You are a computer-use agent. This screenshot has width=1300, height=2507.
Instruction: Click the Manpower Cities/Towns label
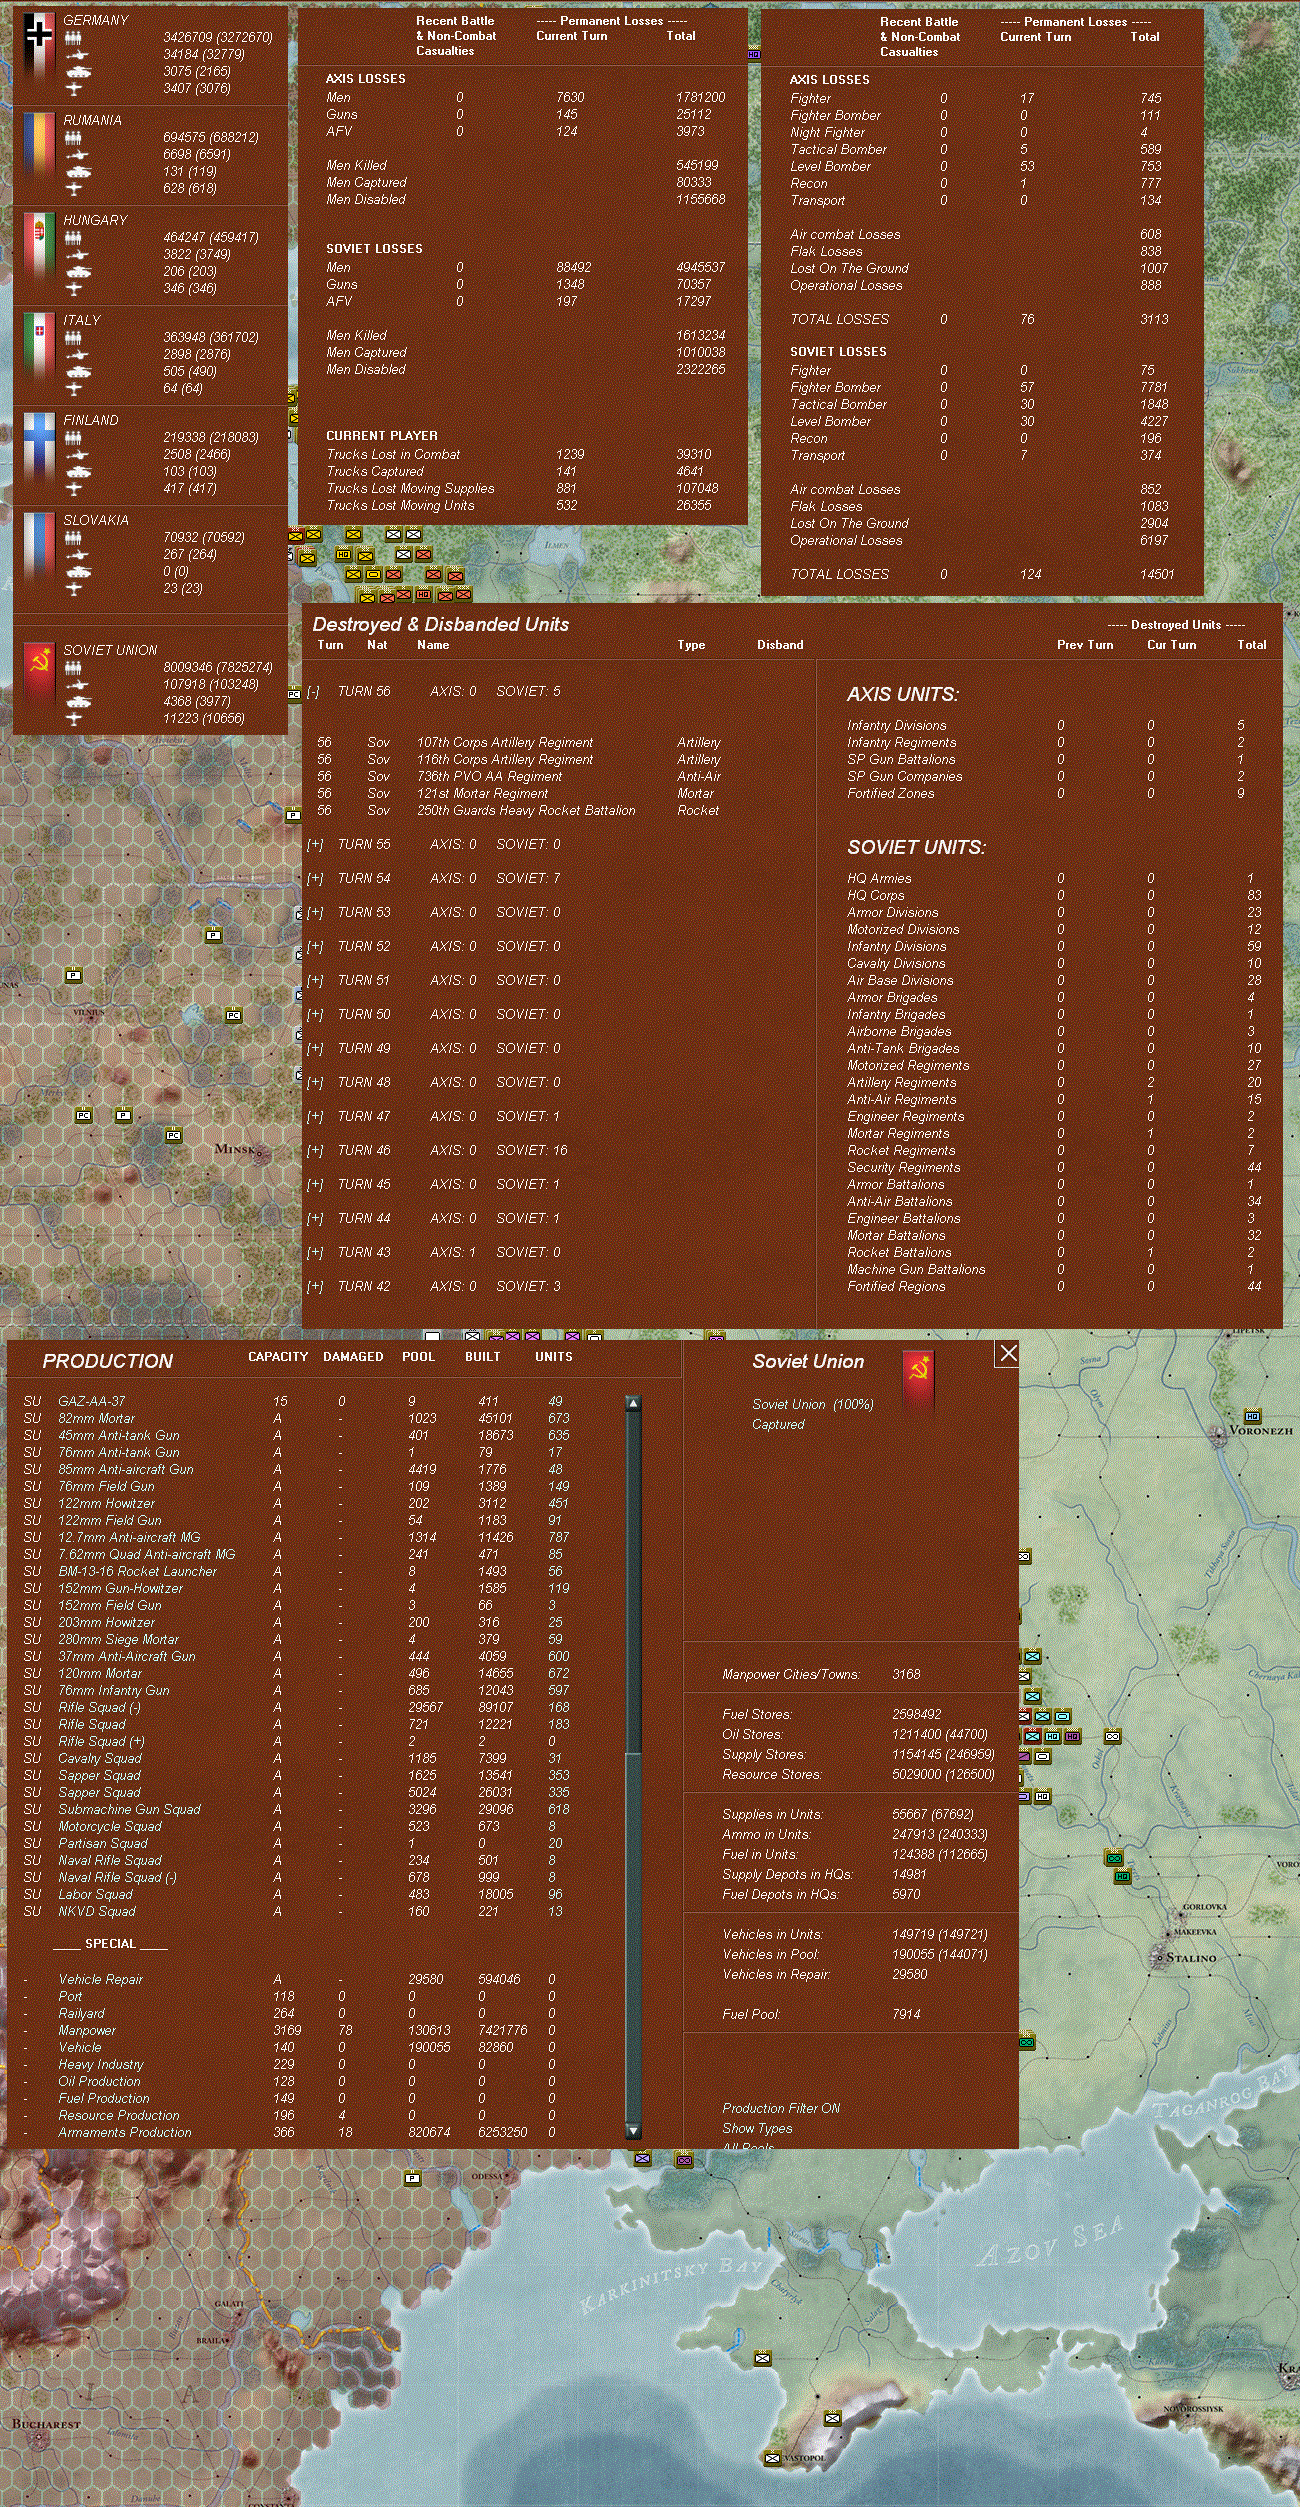tap(790, 1674)
